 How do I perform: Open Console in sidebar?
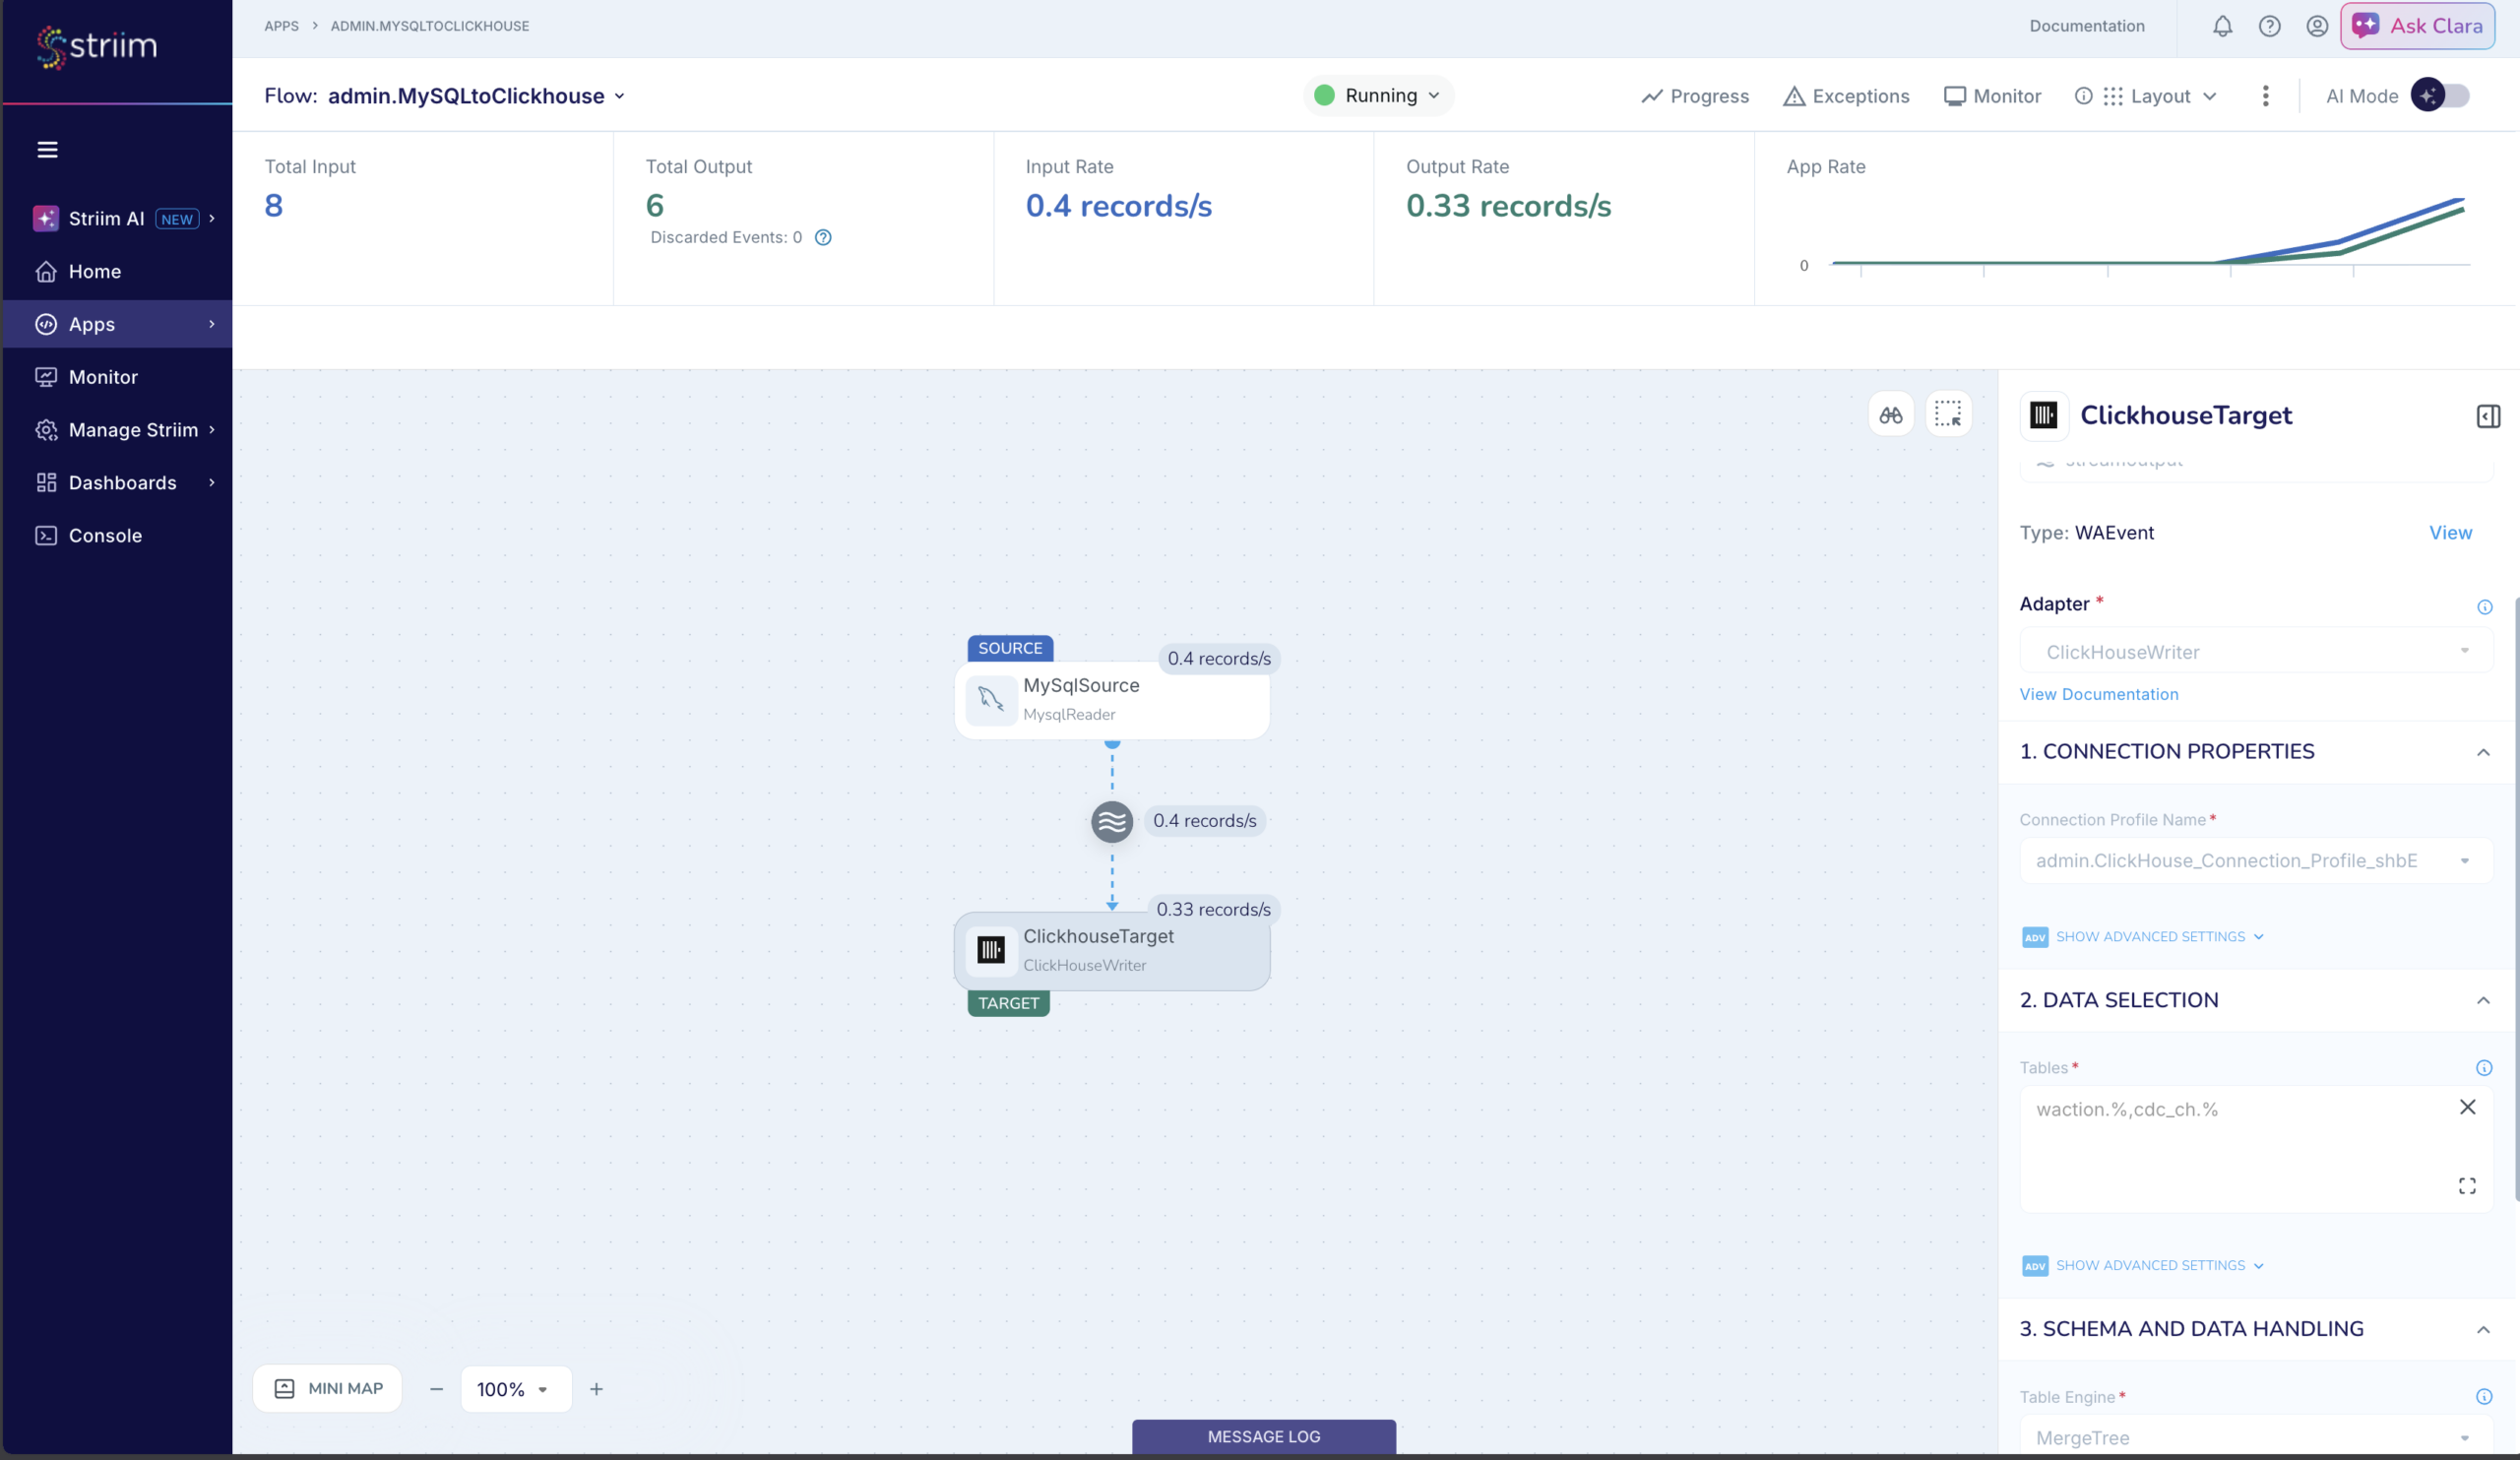pos(118,536)
